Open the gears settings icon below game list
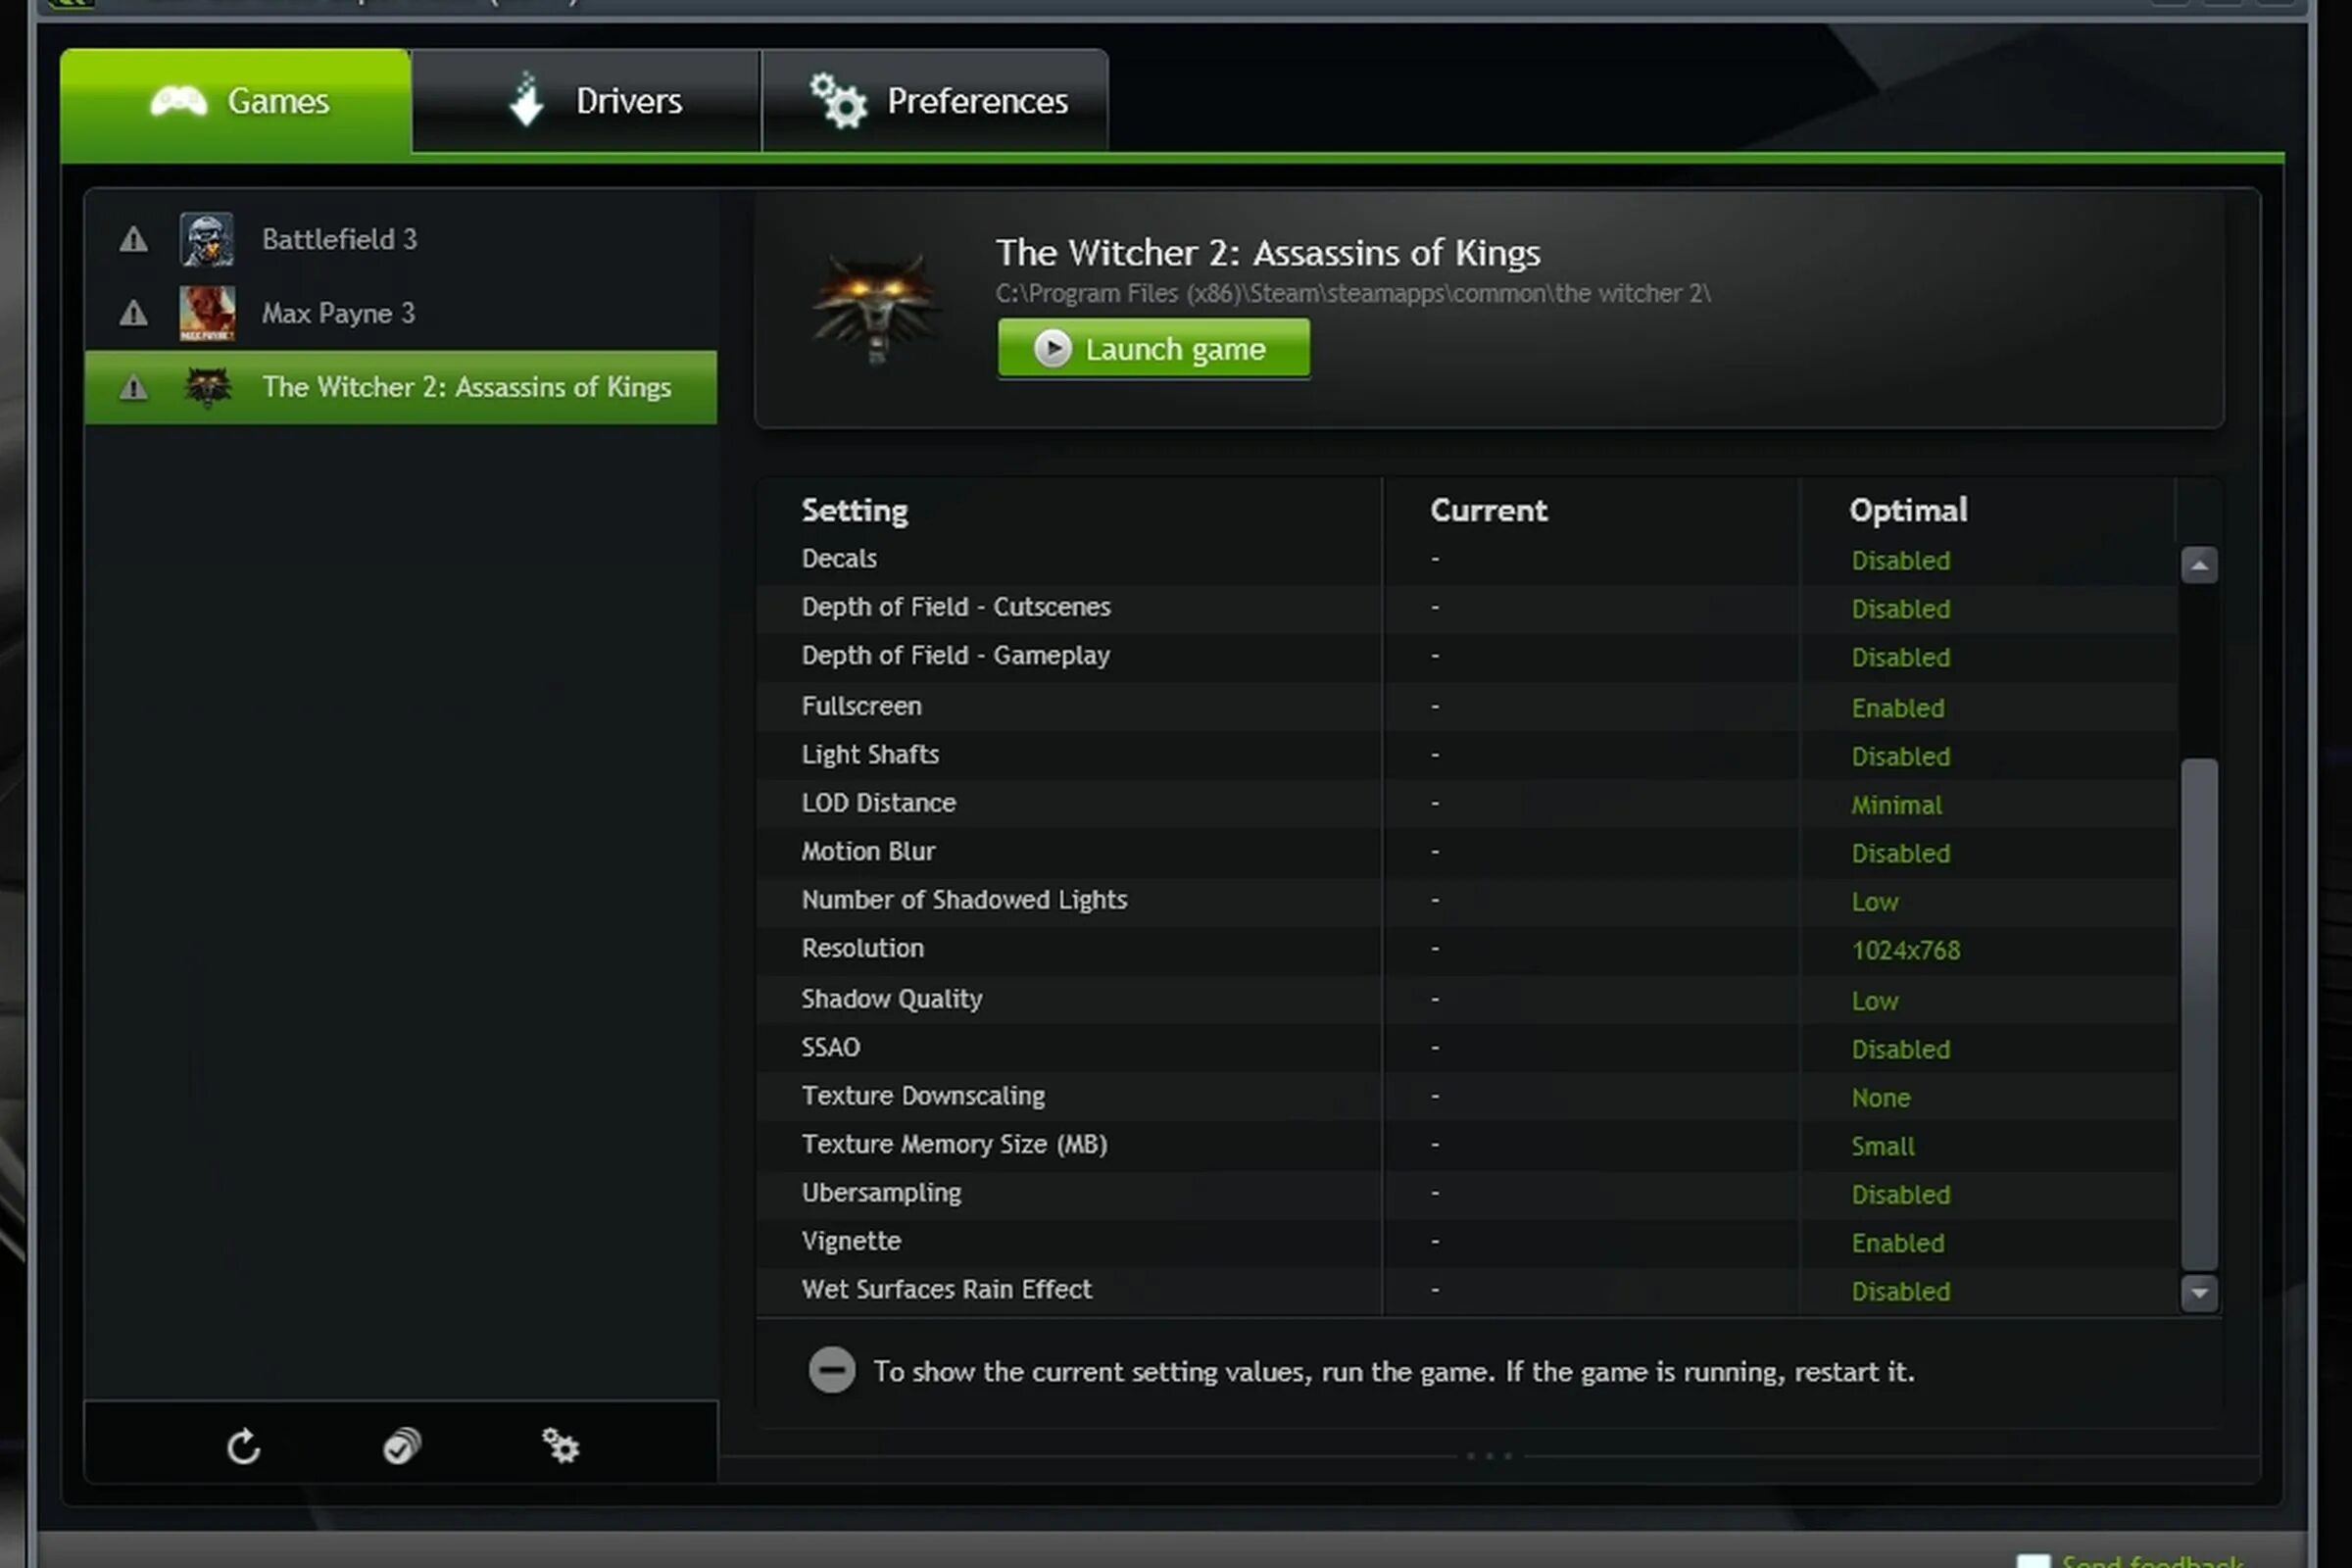Image resolution: width=2352 pixels, height=1568 pixels. (560, 1446)
